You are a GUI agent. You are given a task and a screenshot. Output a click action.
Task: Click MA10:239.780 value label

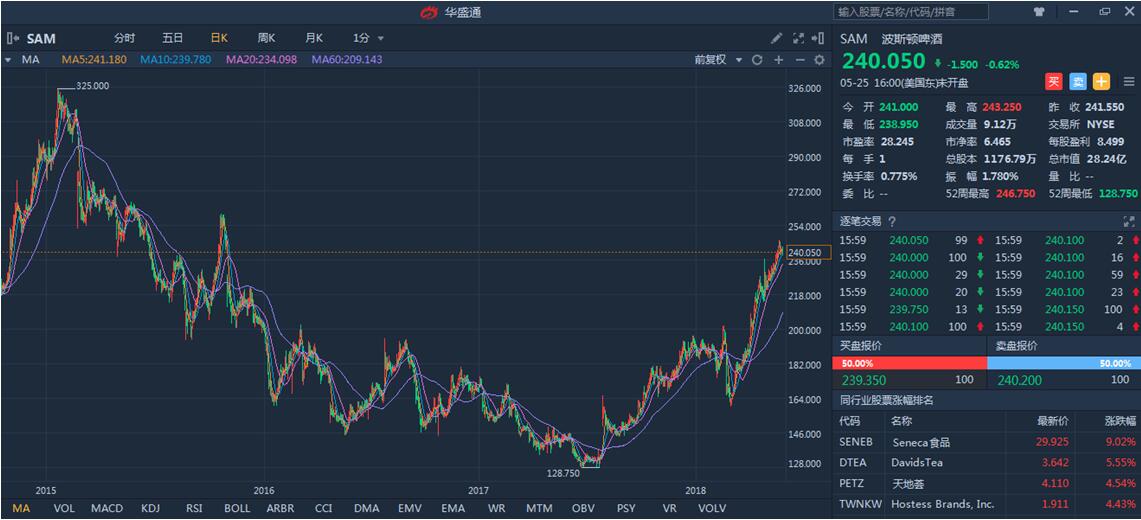click(x=175, y=60)
